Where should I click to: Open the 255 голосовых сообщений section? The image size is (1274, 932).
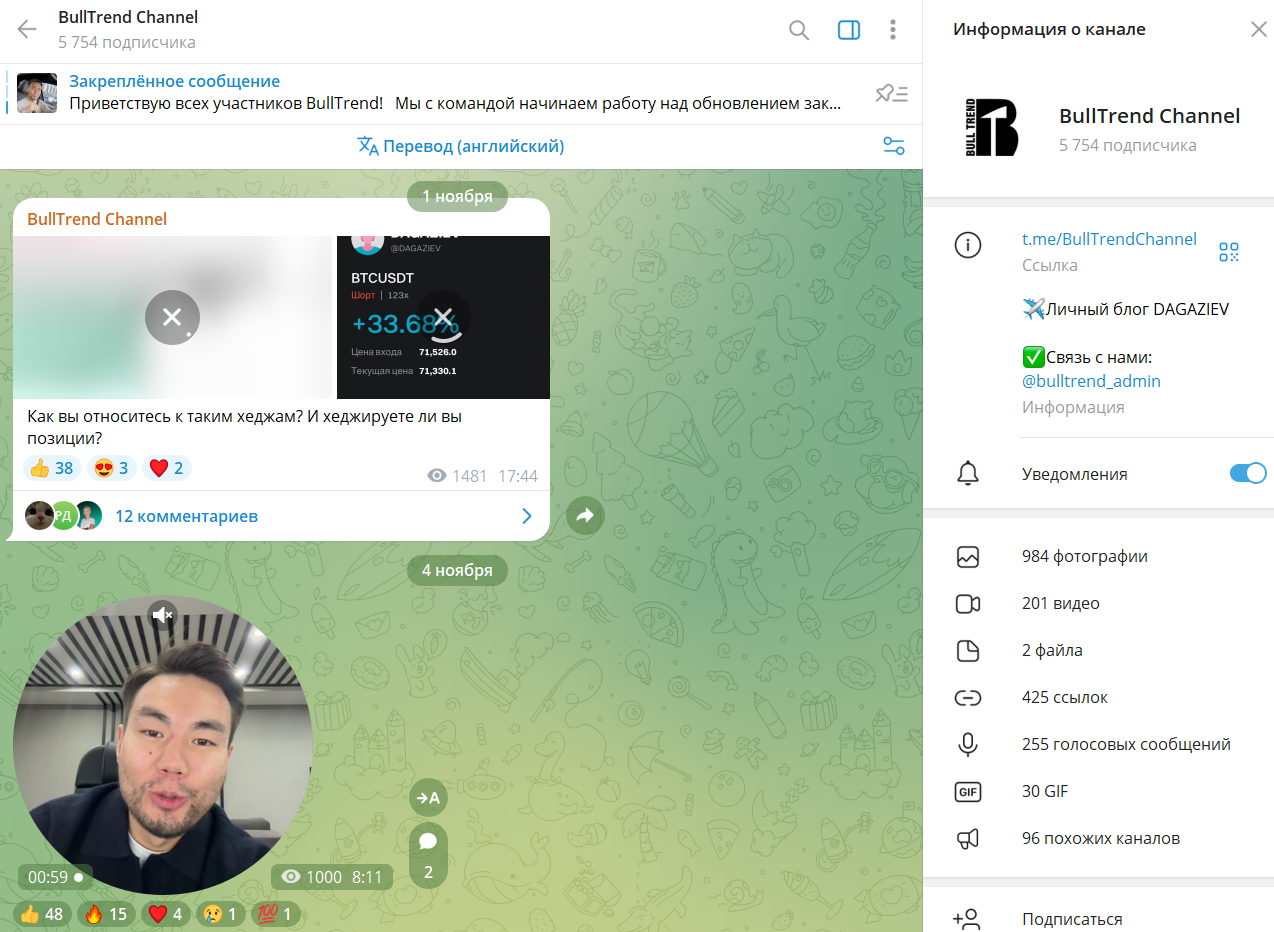click(x=1125, y=744)
